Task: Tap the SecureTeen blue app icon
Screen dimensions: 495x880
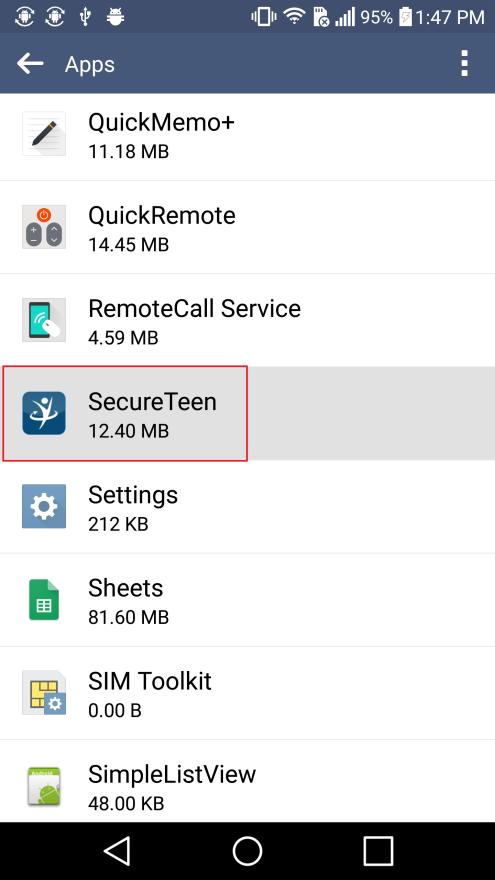Action: [44, 413]
